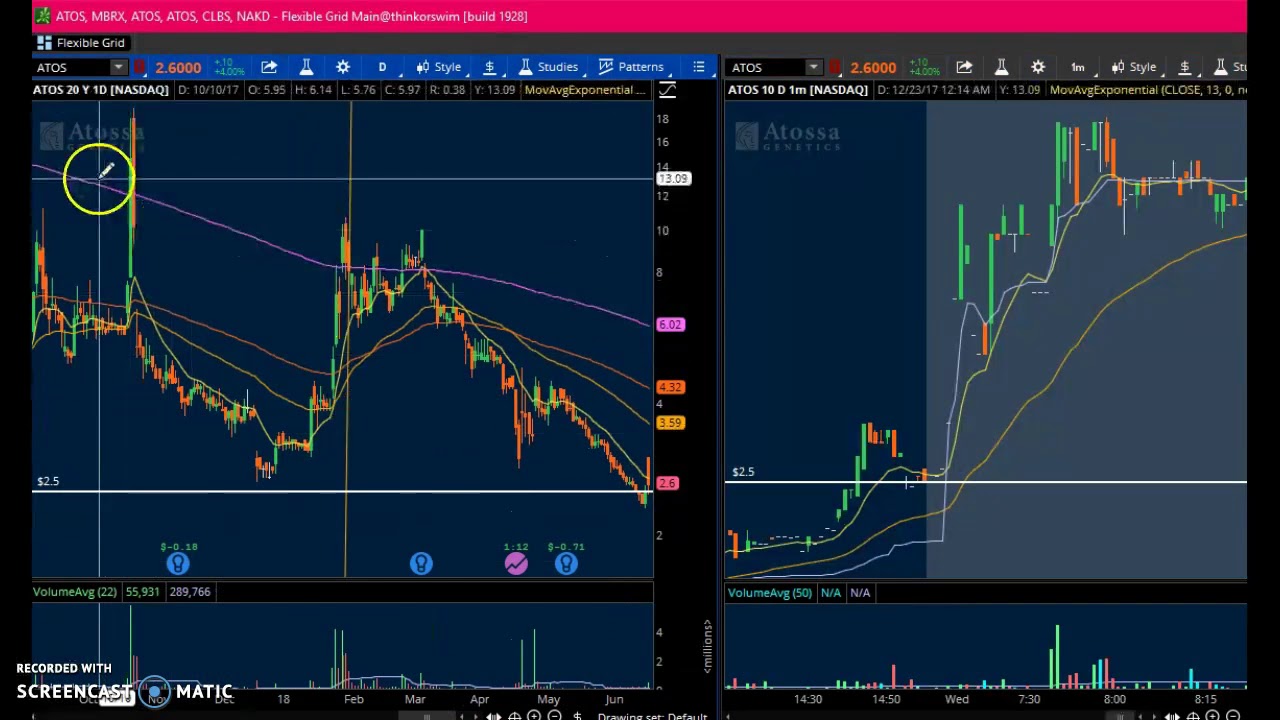Click the millions volume axis expander
The image size is (1280, 720).
coord(707,645)
